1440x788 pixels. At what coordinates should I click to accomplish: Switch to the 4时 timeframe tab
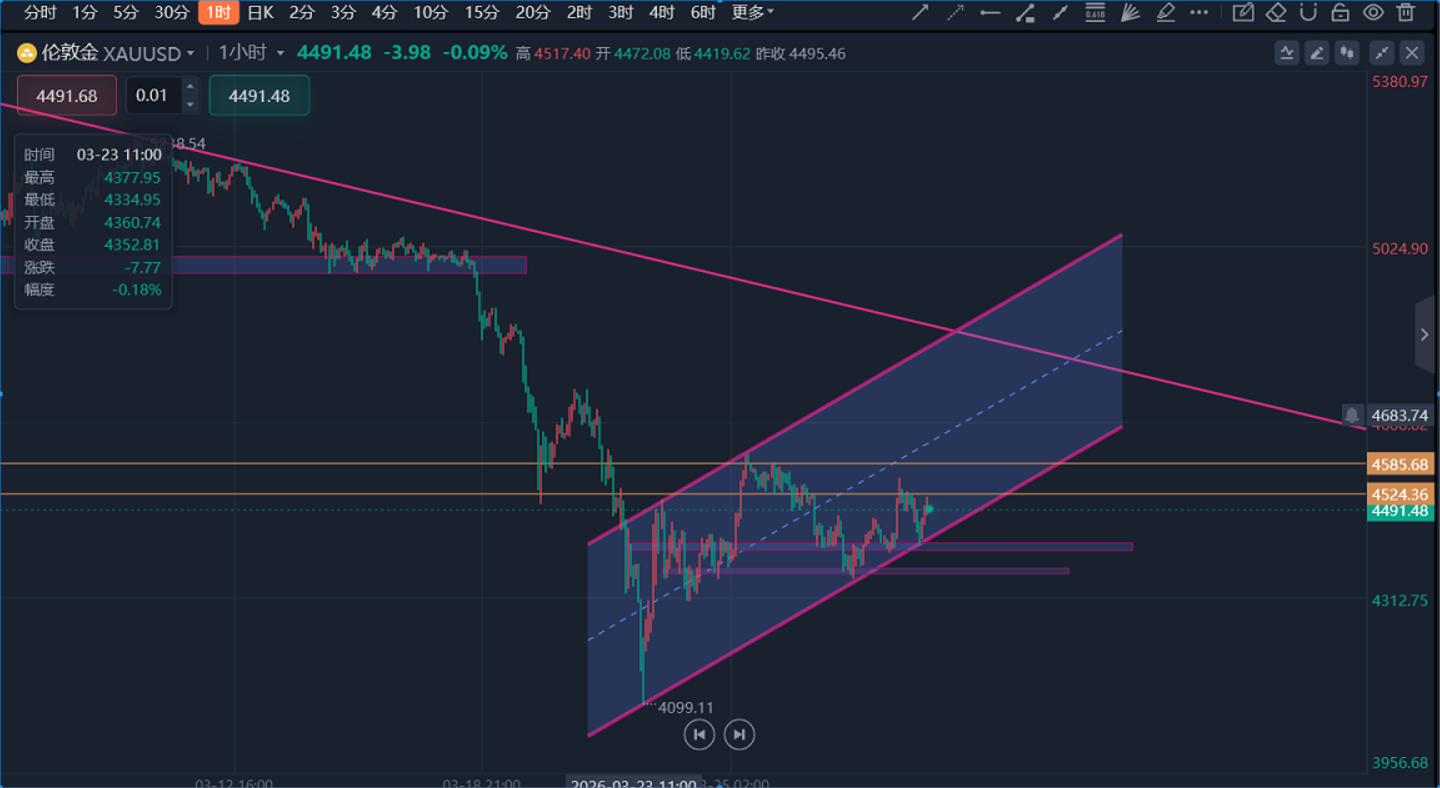click(x=661, y=13)
